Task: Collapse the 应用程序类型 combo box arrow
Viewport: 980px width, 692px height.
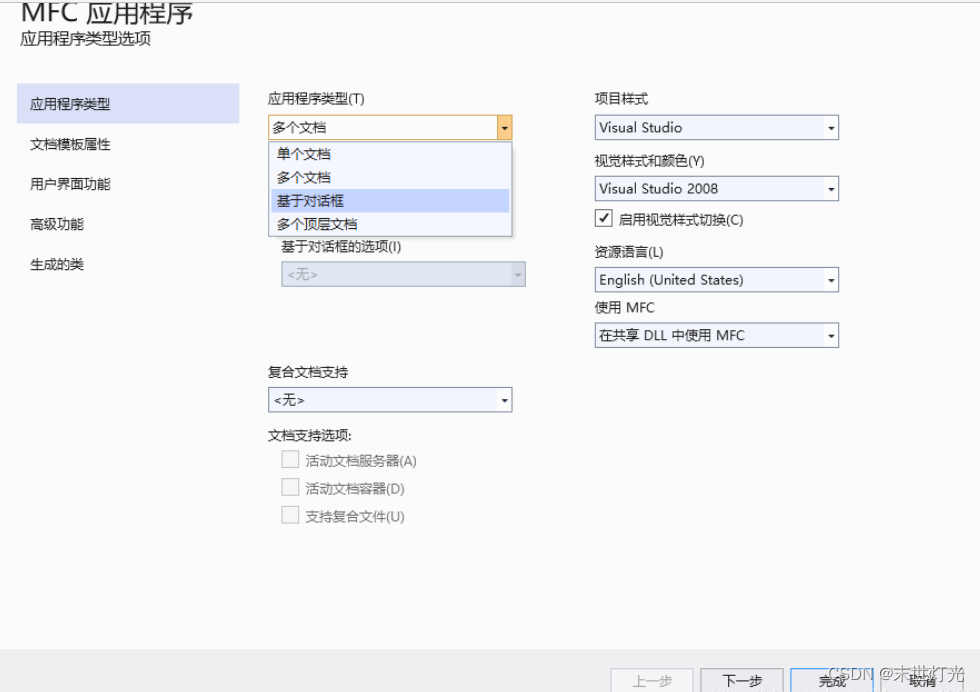Action: 504,127
